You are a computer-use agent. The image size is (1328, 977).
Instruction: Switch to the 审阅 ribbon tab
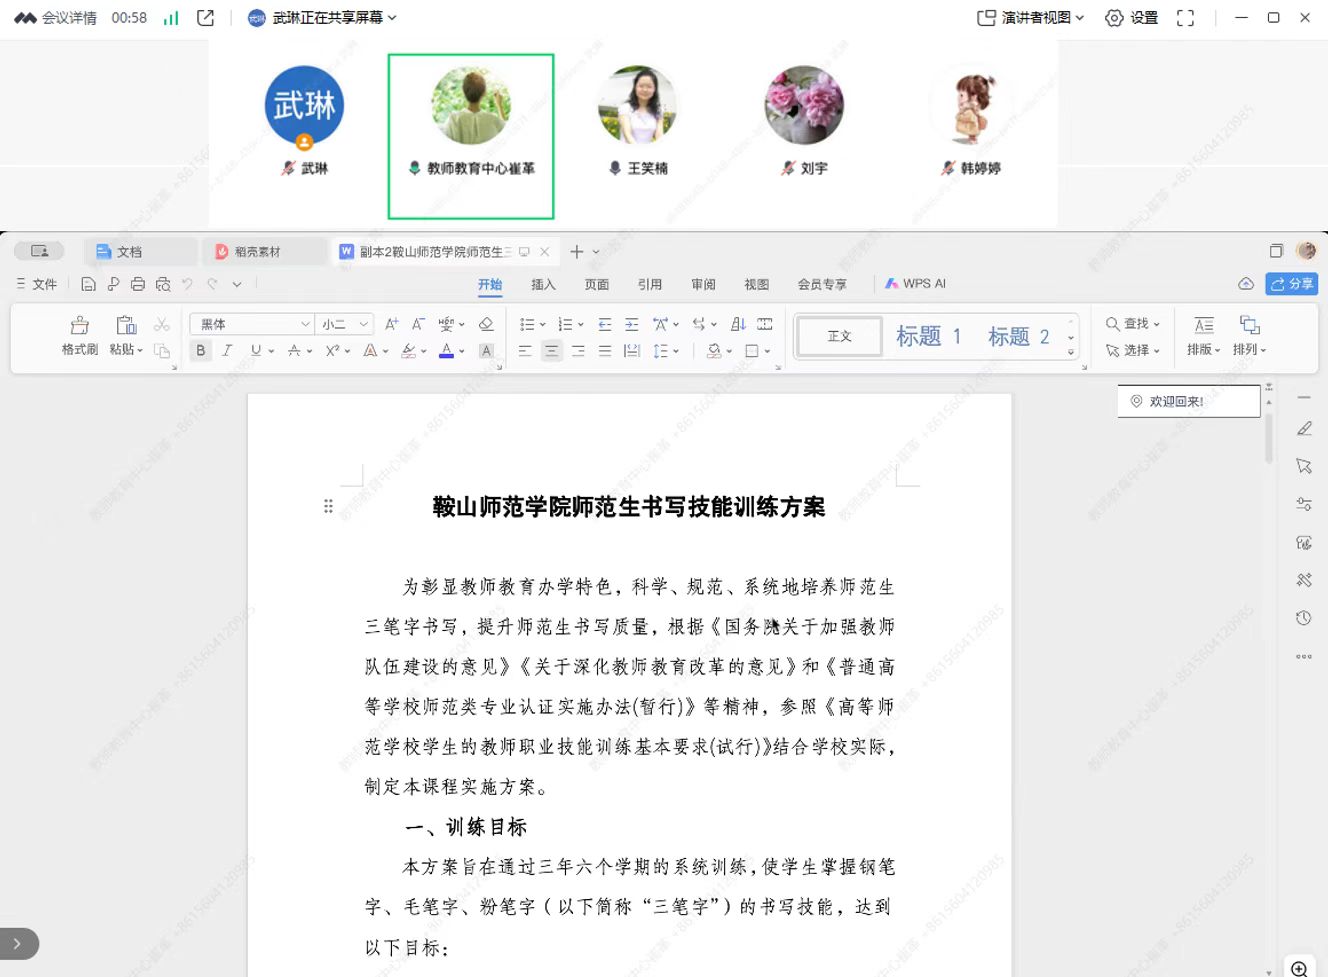click(x=703, y=284)
